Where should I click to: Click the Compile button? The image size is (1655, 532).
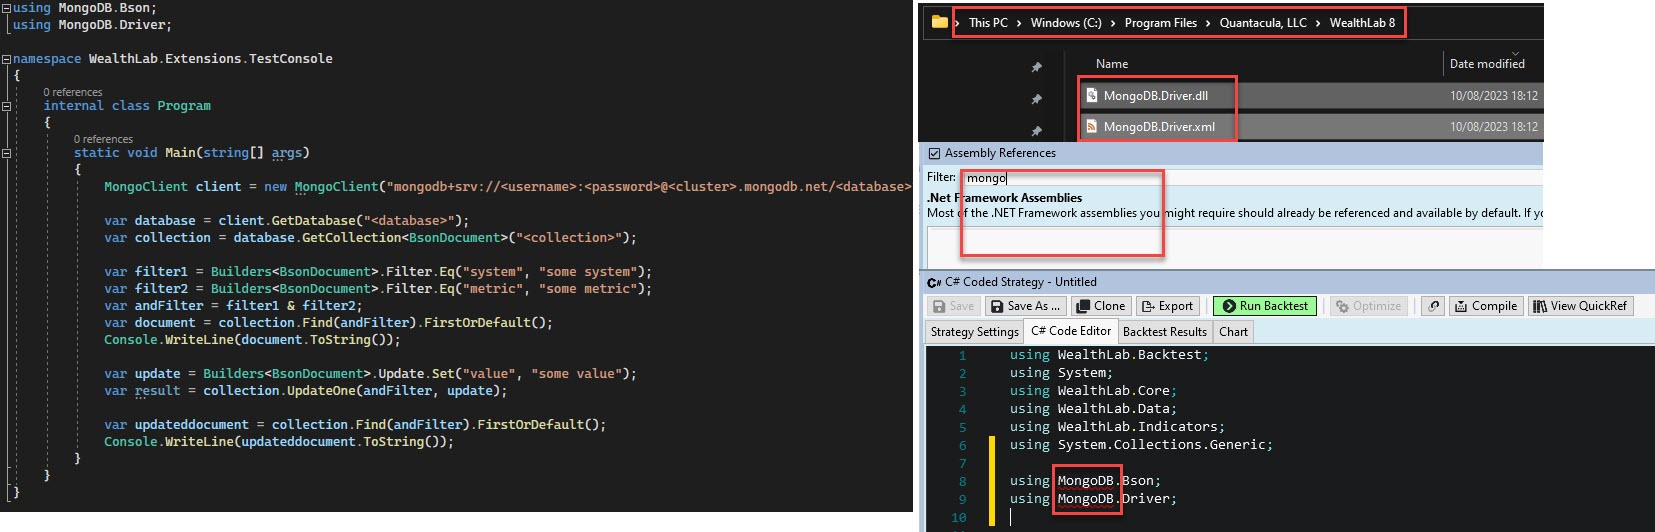[1485, 306]
